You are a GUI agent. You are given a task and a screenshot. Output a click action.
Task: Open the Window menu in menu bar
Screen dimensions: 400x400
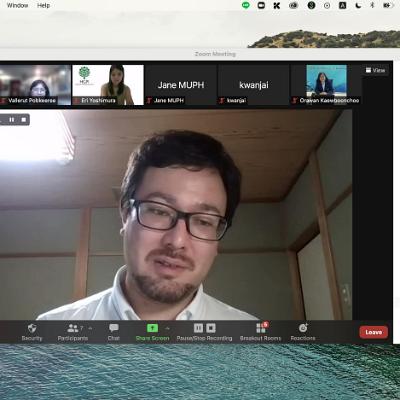point(17,5)
